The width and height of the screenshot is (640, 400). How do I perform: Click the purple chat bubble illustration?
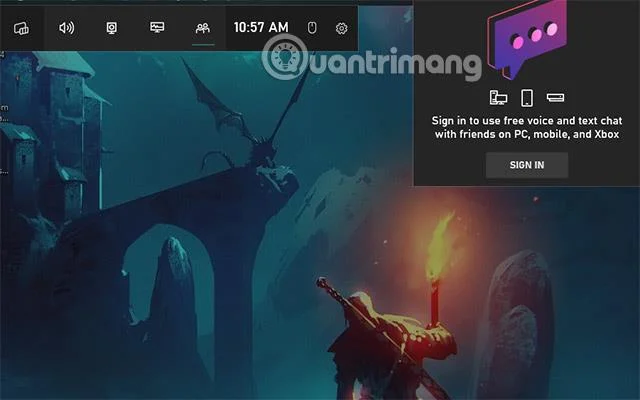(x=527, y=39)
